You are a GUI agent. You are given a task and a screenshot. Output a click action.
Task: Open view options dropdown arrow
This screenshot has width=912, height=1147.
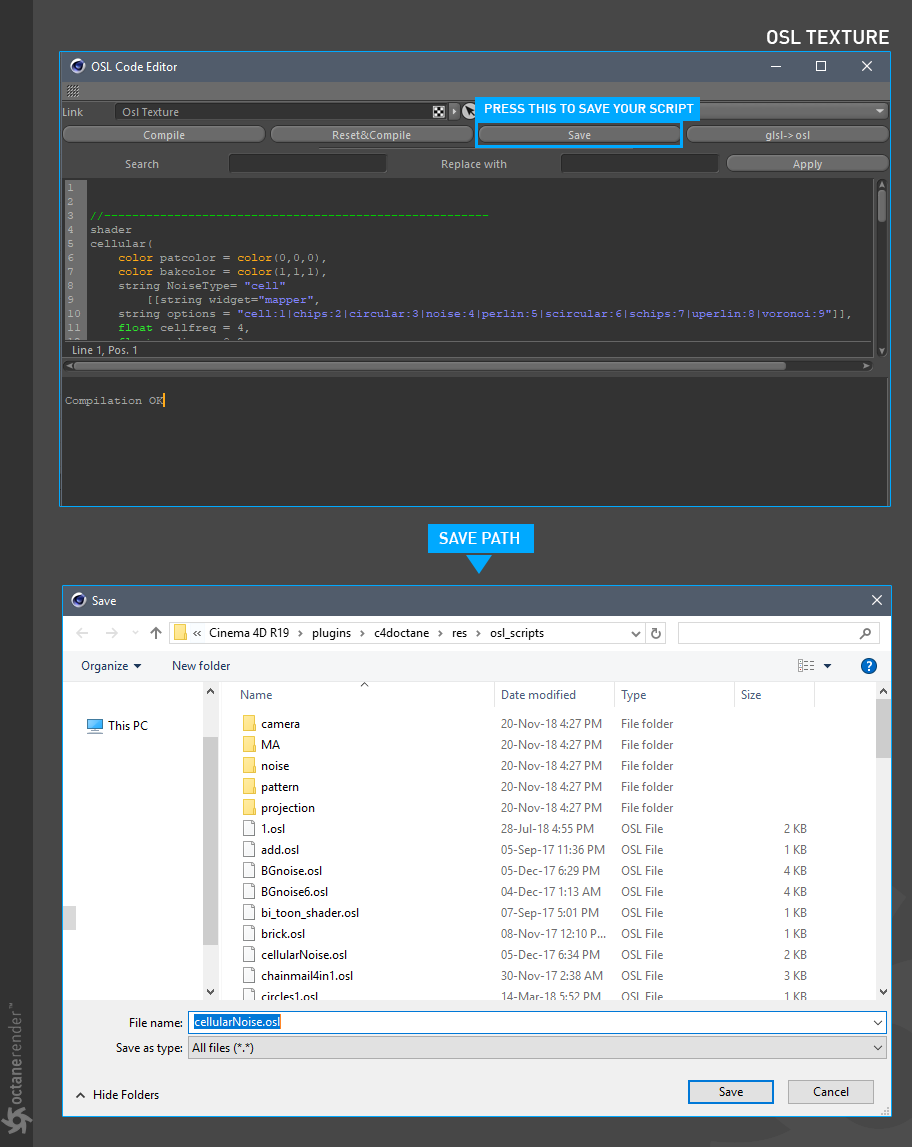[828, 666]
